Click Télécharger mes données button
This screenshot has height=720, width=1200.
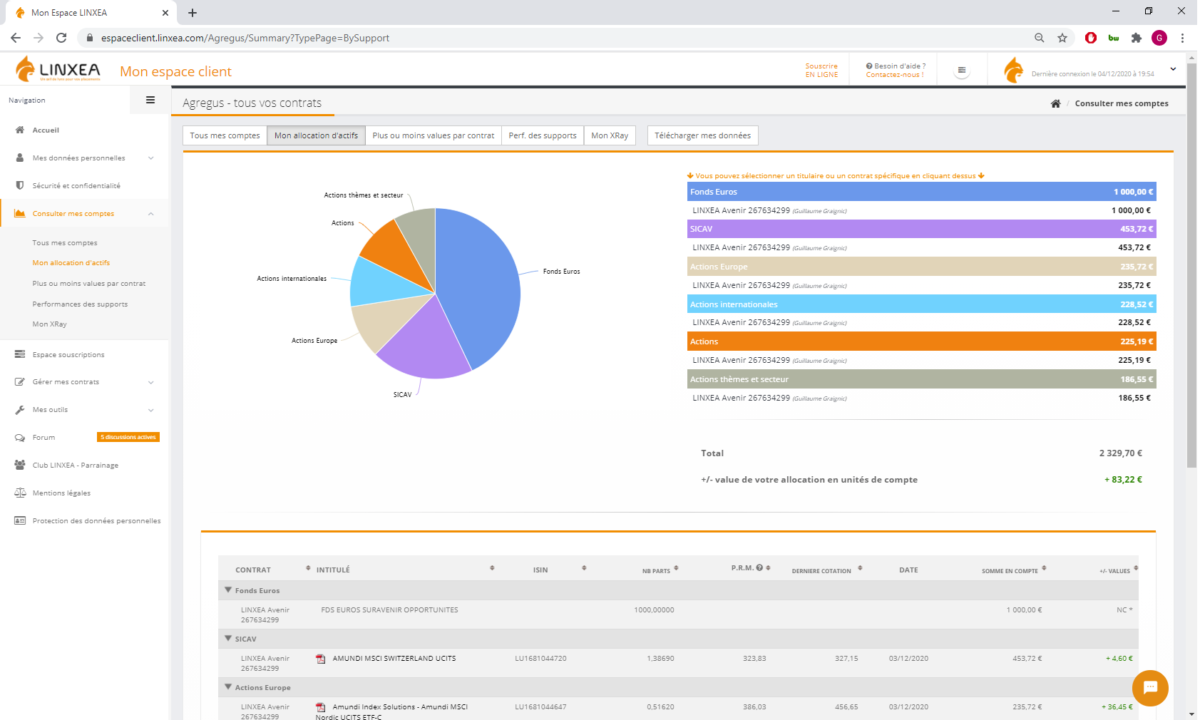[702, 135]
